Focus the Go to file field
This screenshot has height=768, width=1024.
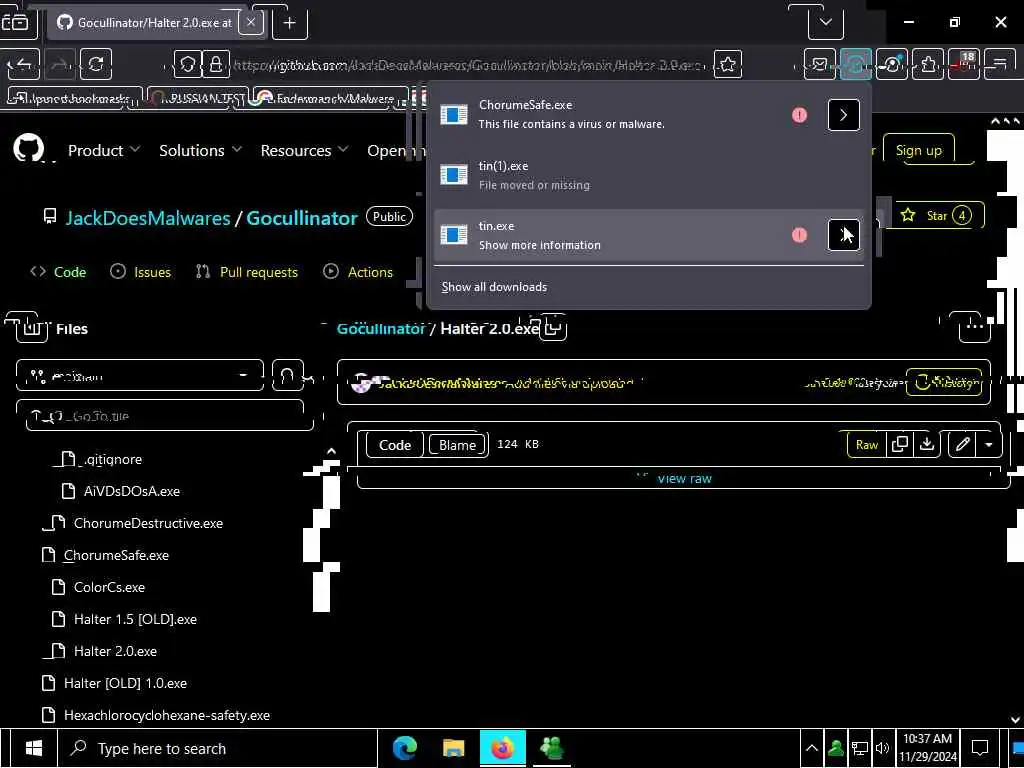tap(165, 416)
